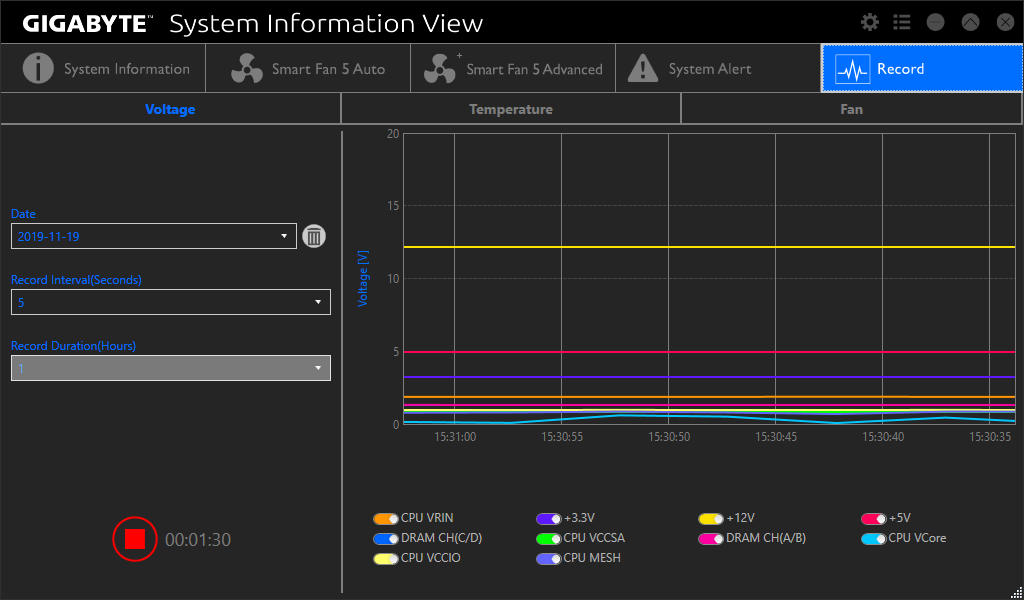Open settings gear in title bar

pos(870,22)
